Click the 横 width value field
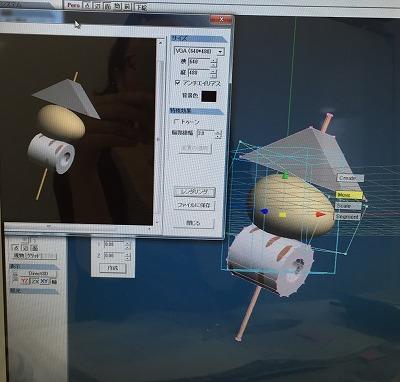Screen dimensions: 400x382 click(199, 62)
